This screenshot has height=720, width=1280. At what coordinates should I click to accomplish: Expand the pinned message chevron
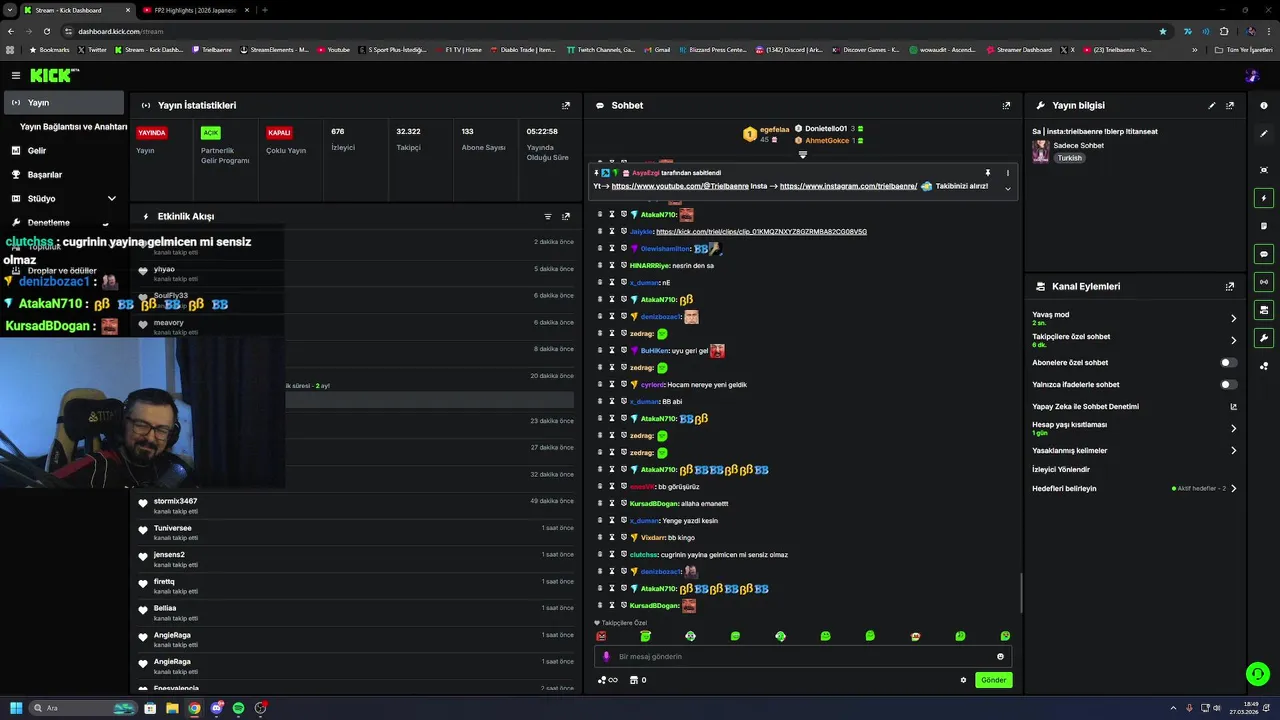coord(1007,188)
